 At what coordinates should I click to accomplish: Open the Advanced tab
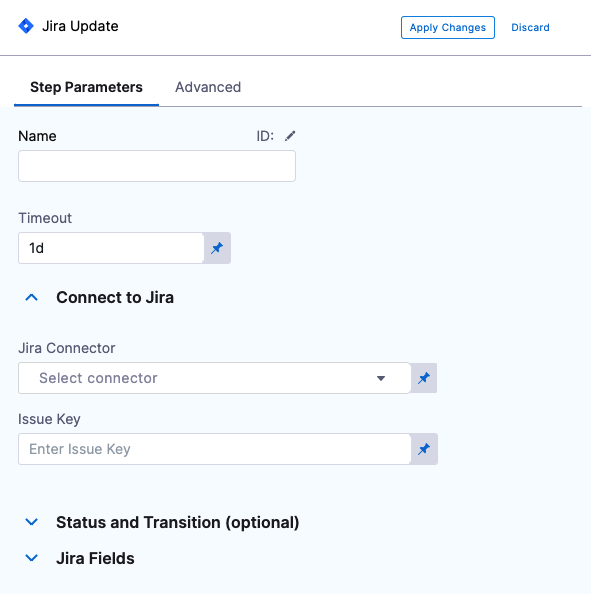click(208, 87)
